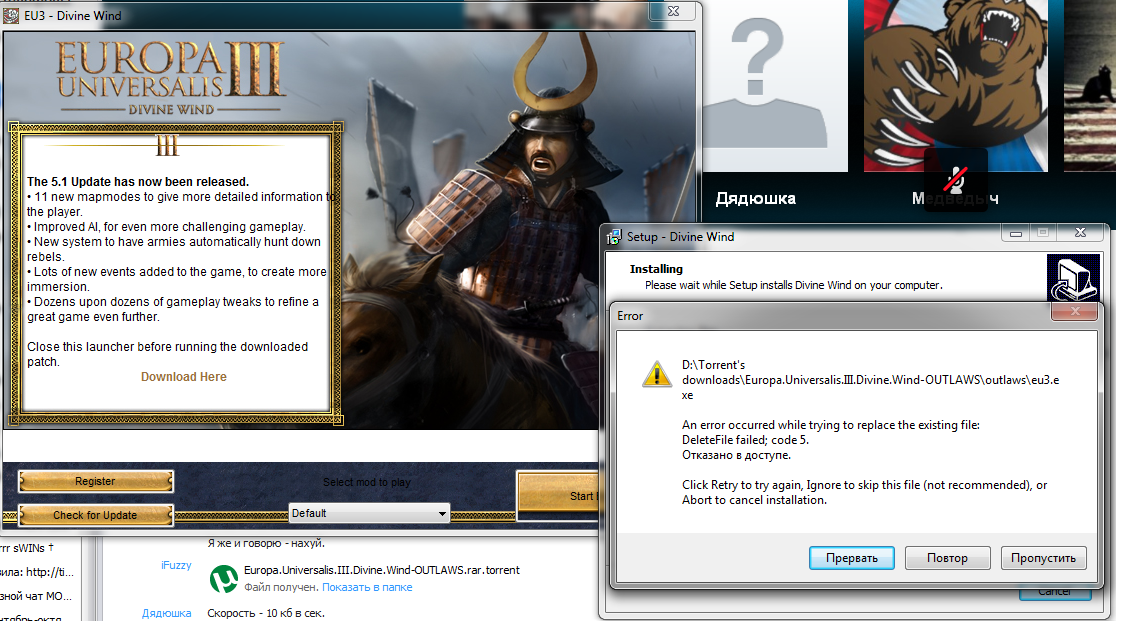Click the Прервать button in Error dialog
1121x627 pixels.
coord(851,558)
